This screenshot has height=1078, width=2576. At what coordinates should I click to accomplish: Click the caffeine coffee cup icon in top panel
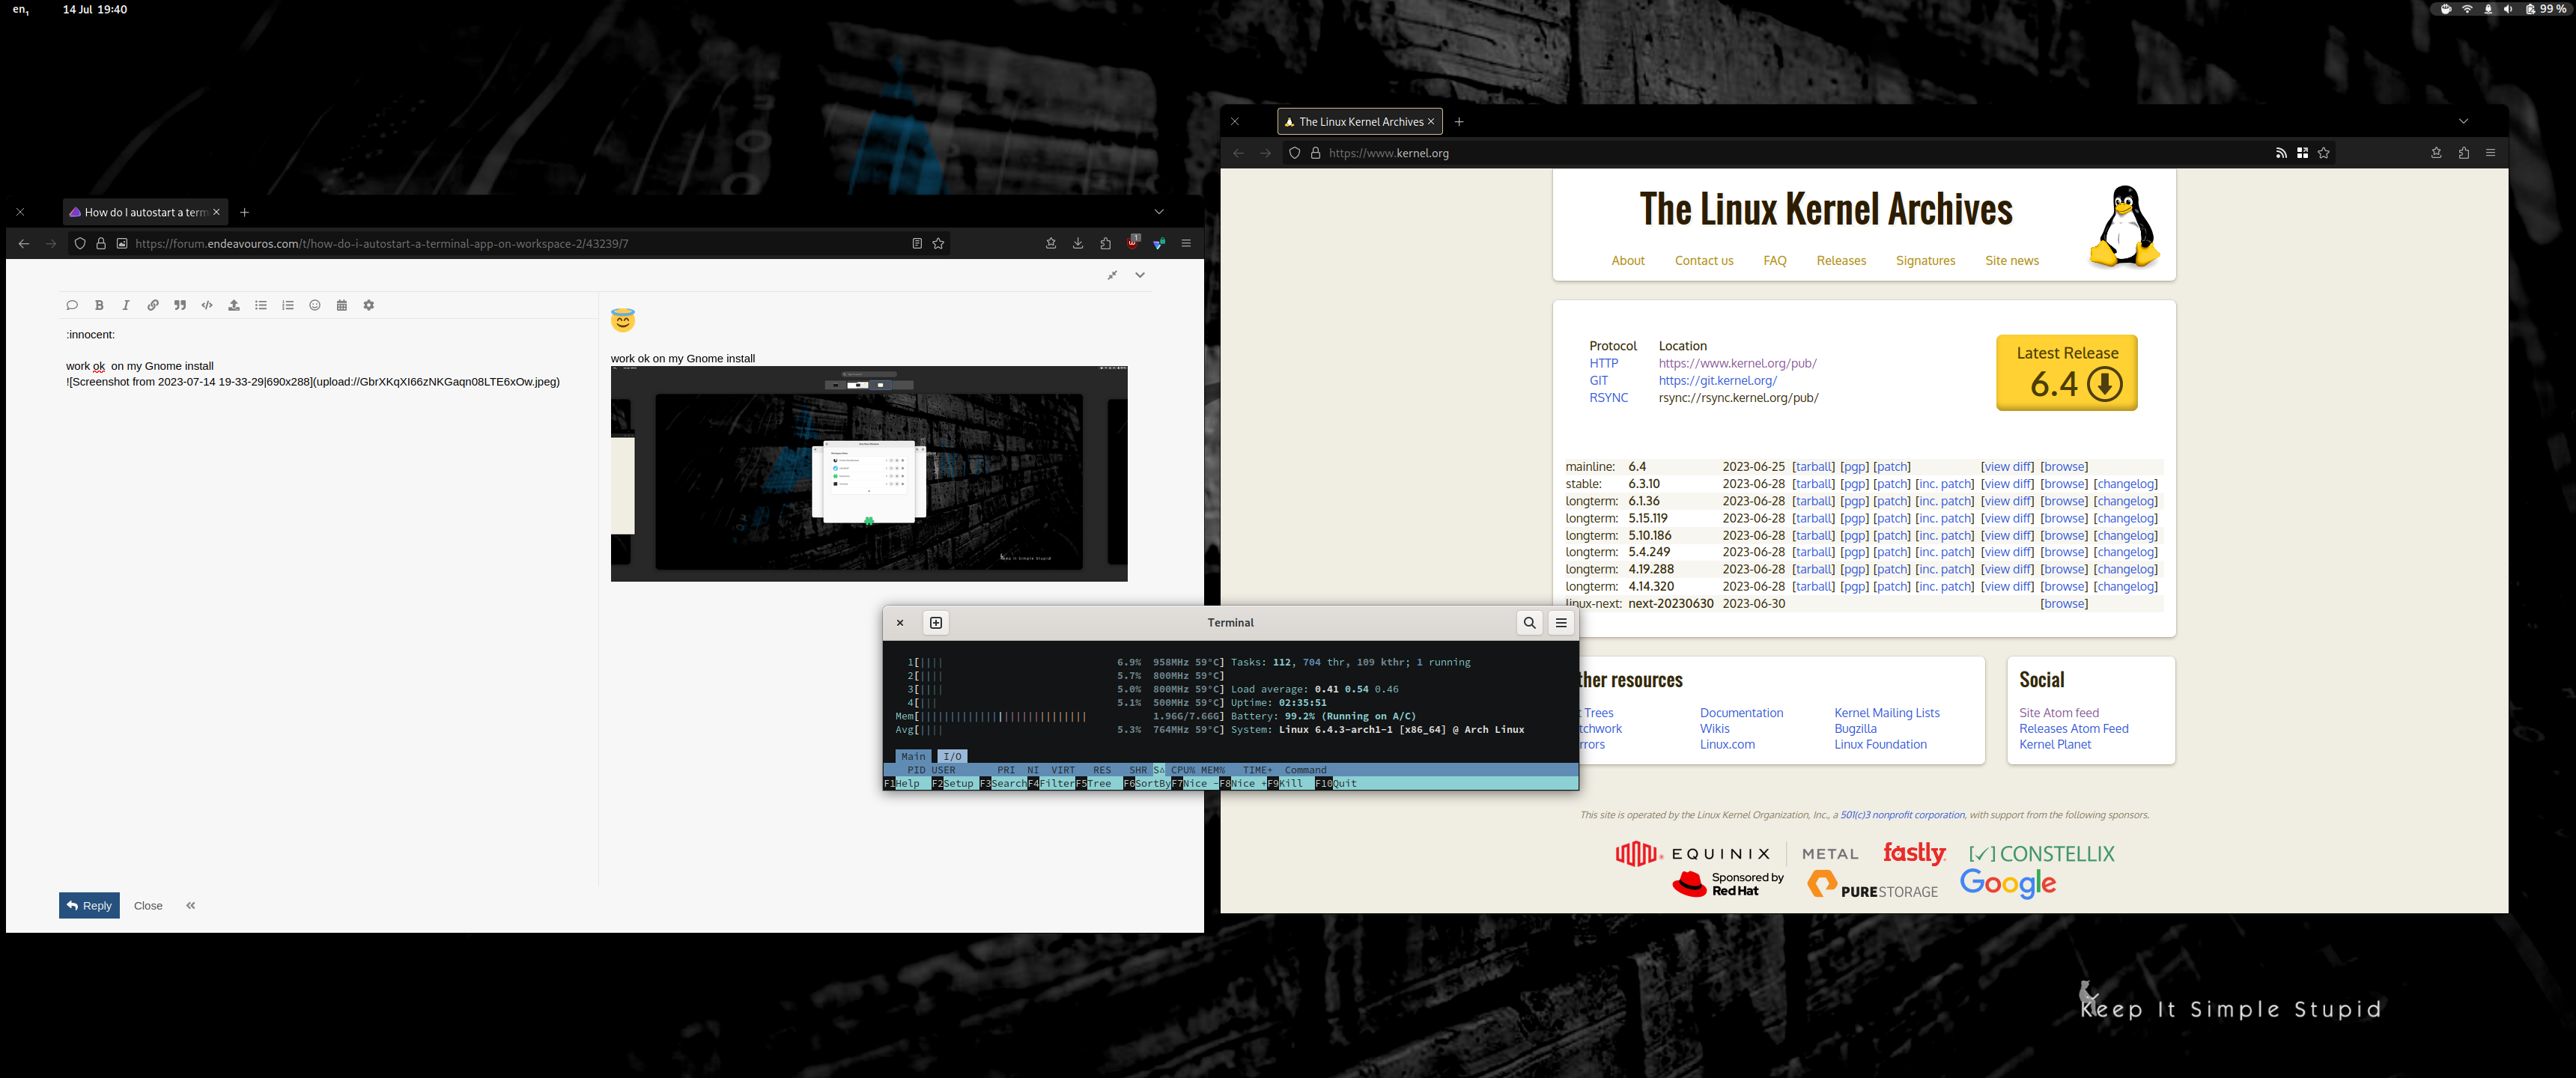point(2446,9)
